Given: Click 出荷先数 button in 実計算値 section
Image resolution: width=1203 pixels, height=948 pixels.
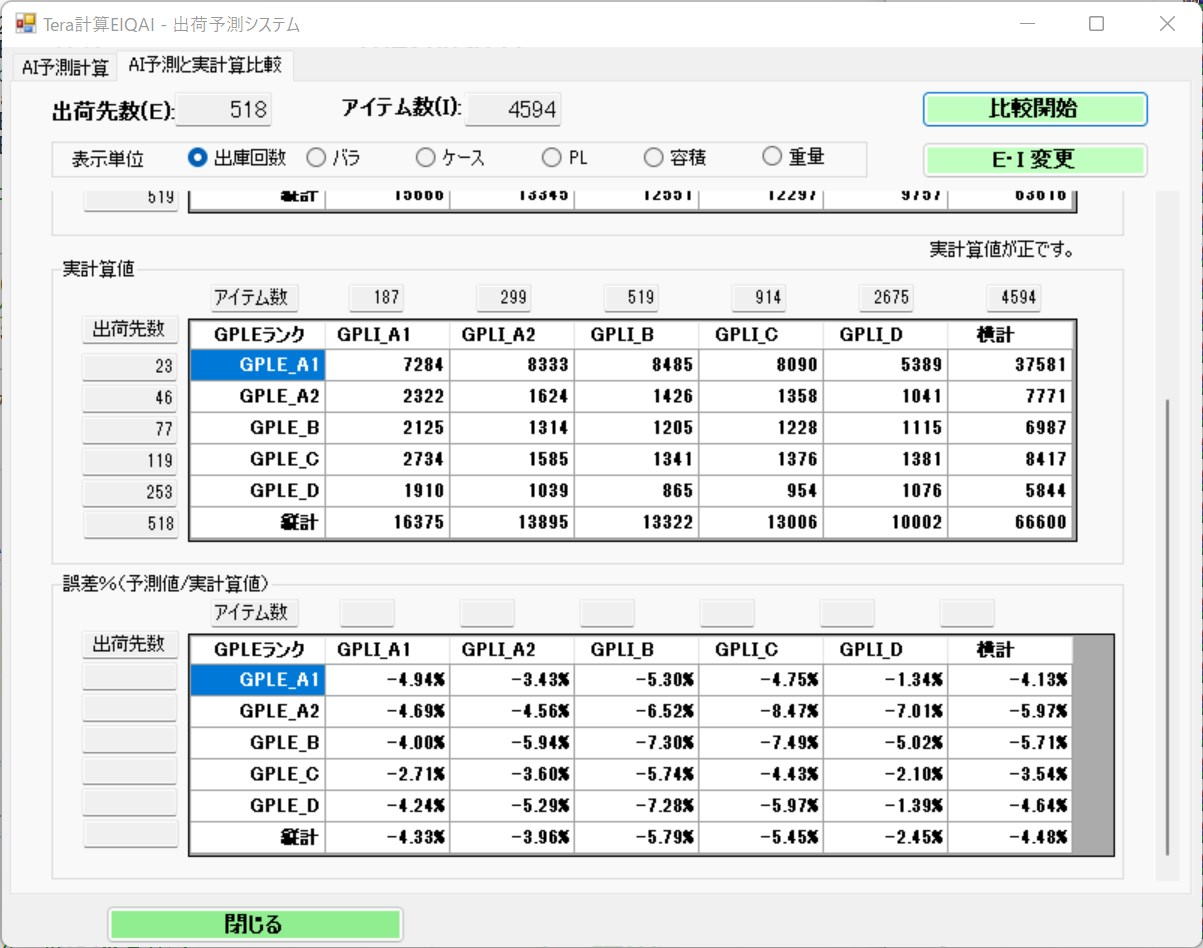Looking at the screenshot, I should pyautogui.click(x=129, y=329).
